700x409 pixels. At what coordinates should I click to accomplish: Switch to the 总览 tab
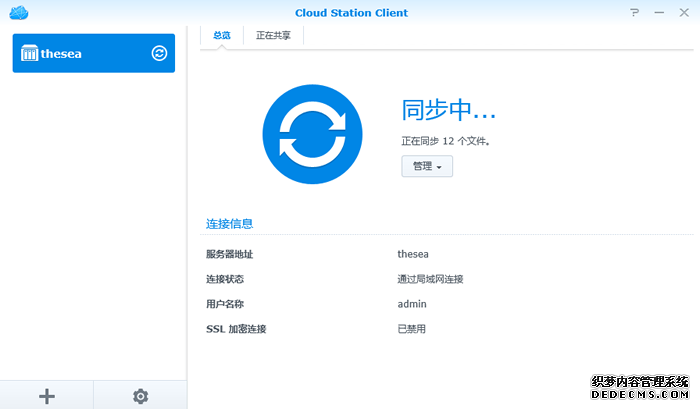point(222,35)
